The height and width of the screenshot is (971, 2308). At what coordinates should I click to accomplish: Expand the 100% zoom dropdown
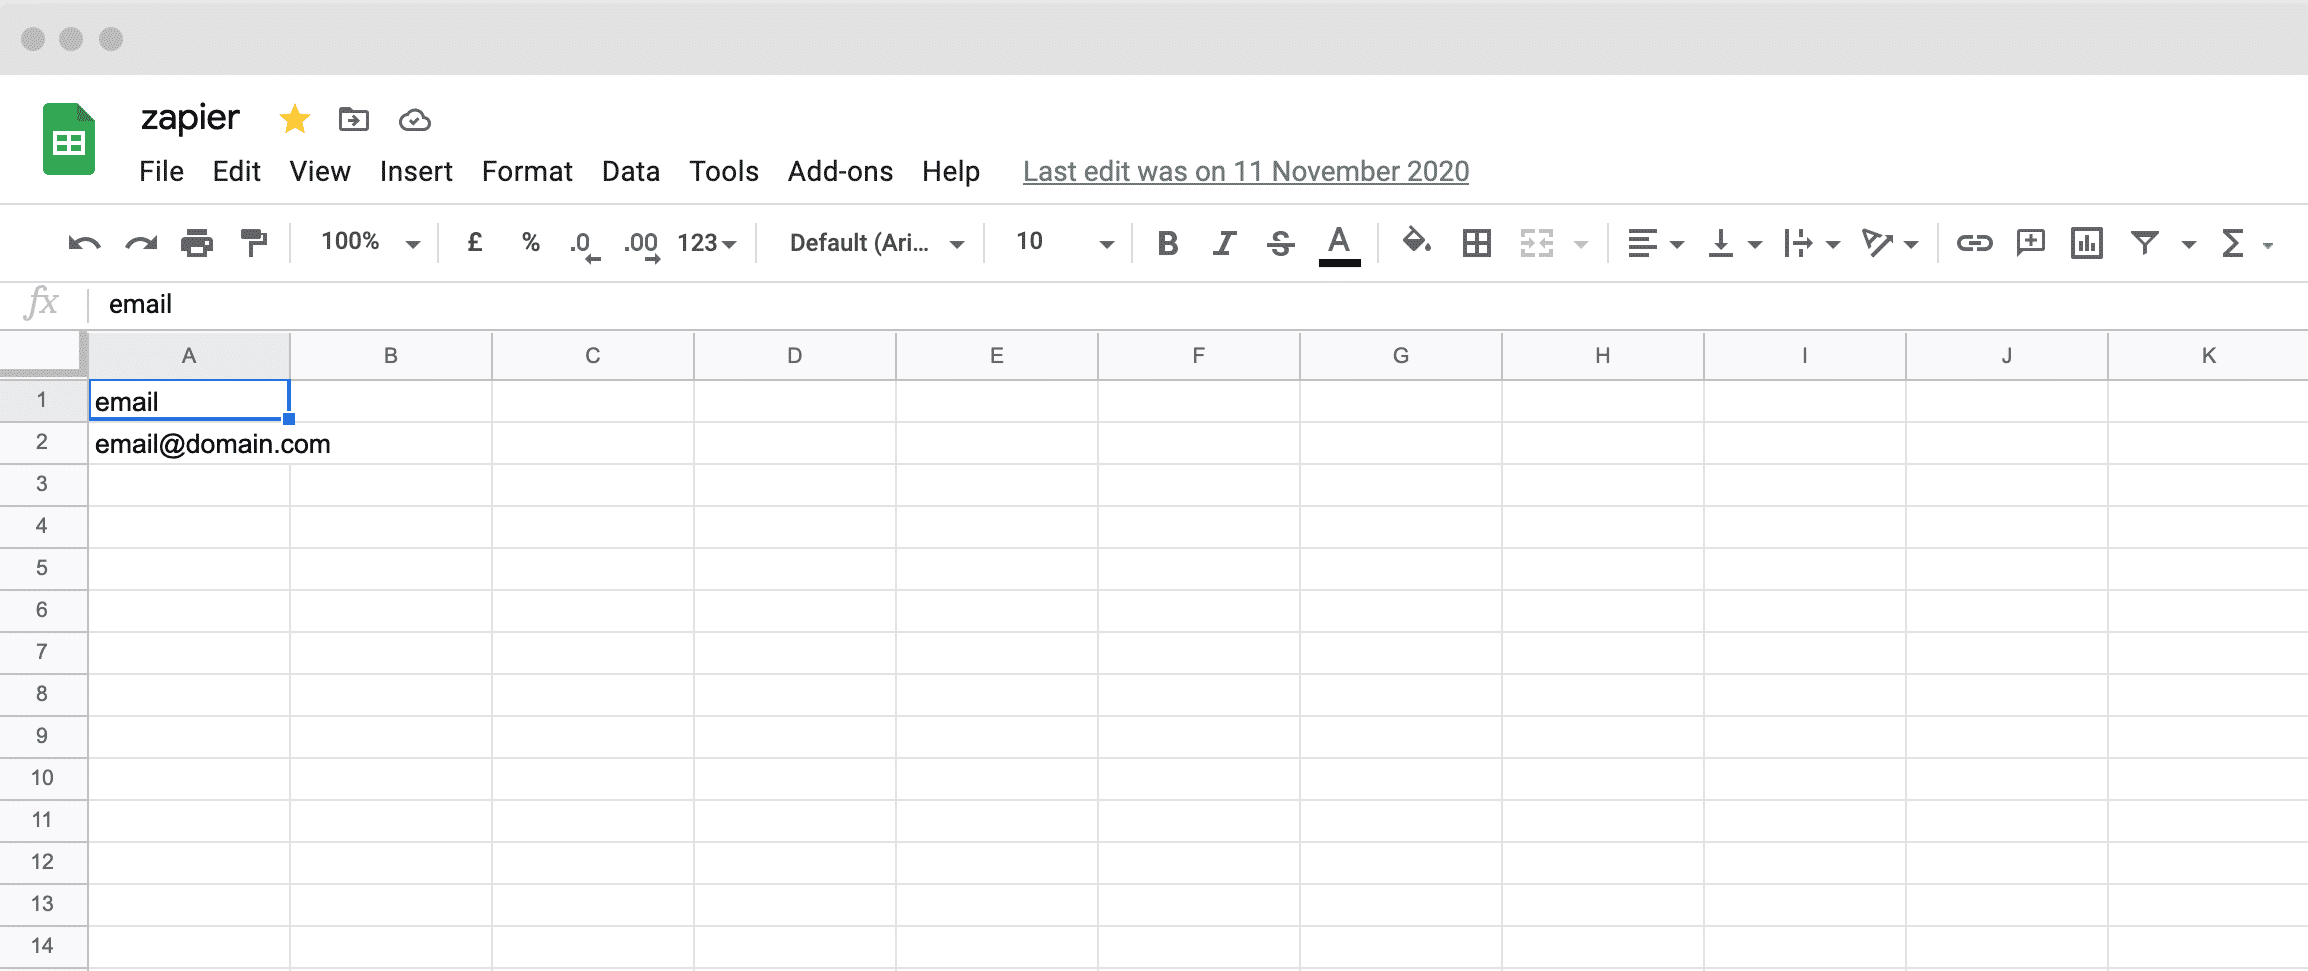click(x=370, y=243)
